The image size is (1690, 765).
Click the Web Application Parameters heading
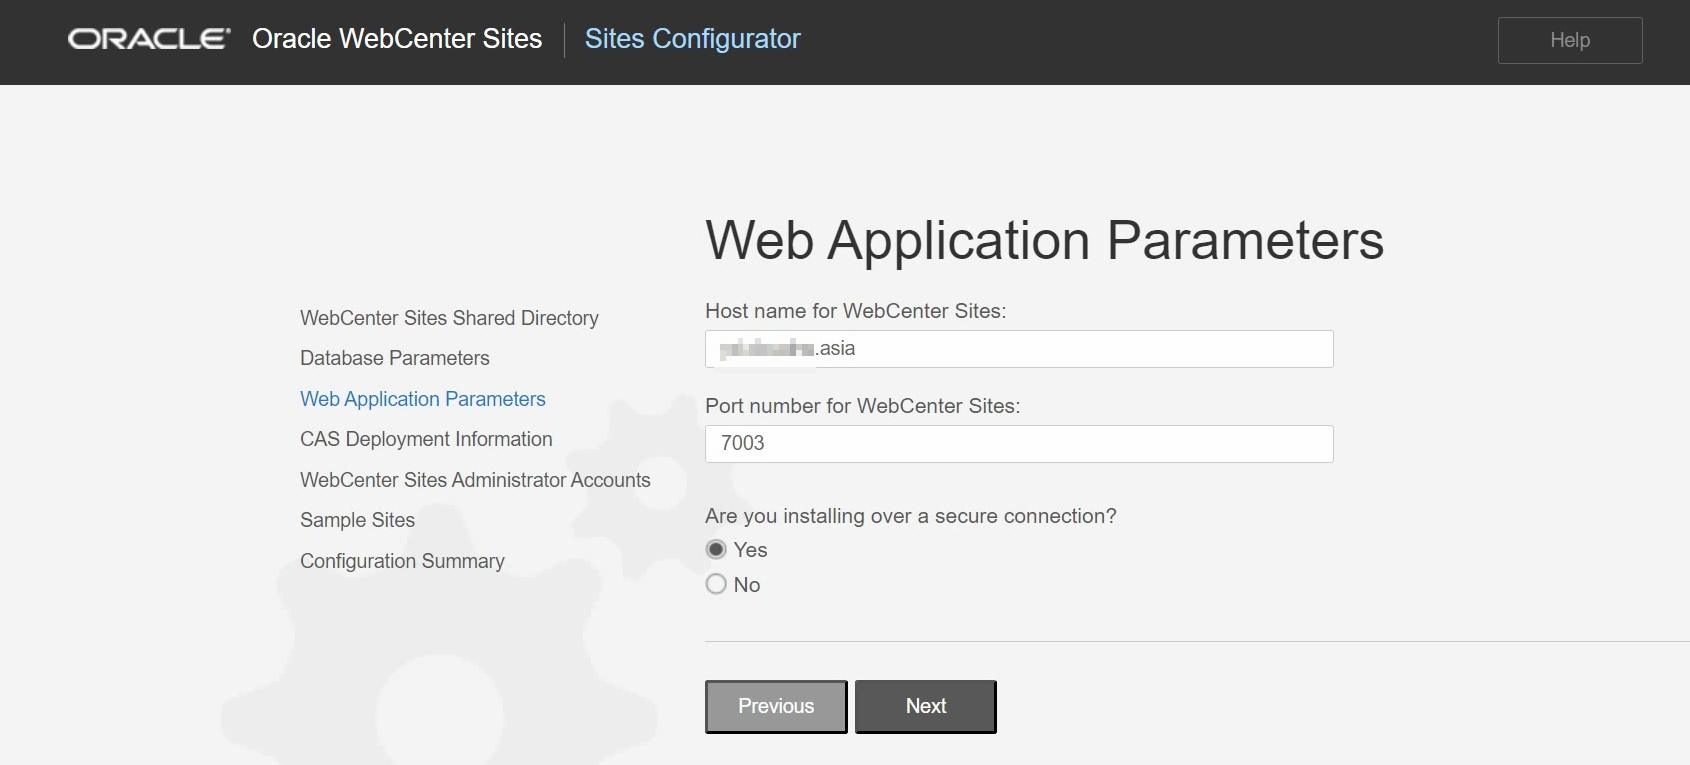click(x=1045, y=241)
